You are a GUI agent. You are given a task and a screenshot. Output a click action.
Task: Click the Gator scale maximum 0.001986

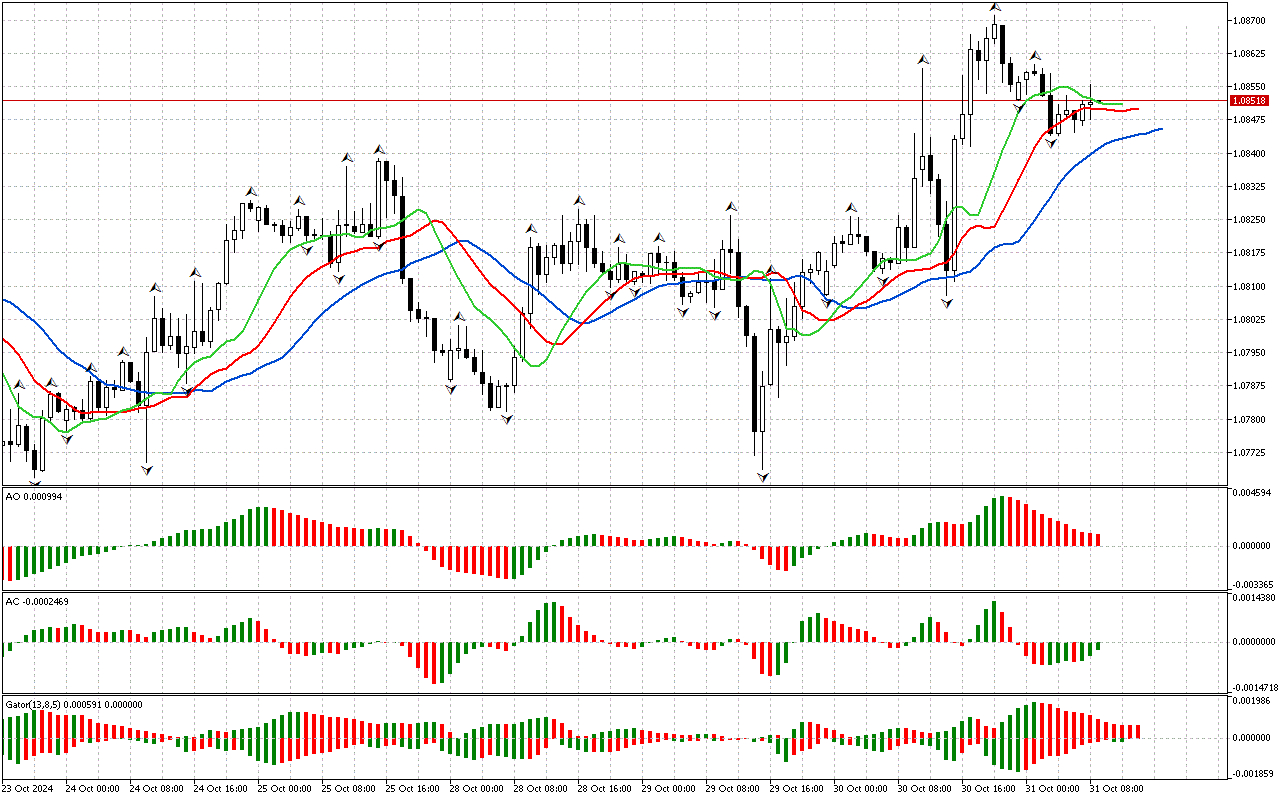[1252, 701]
